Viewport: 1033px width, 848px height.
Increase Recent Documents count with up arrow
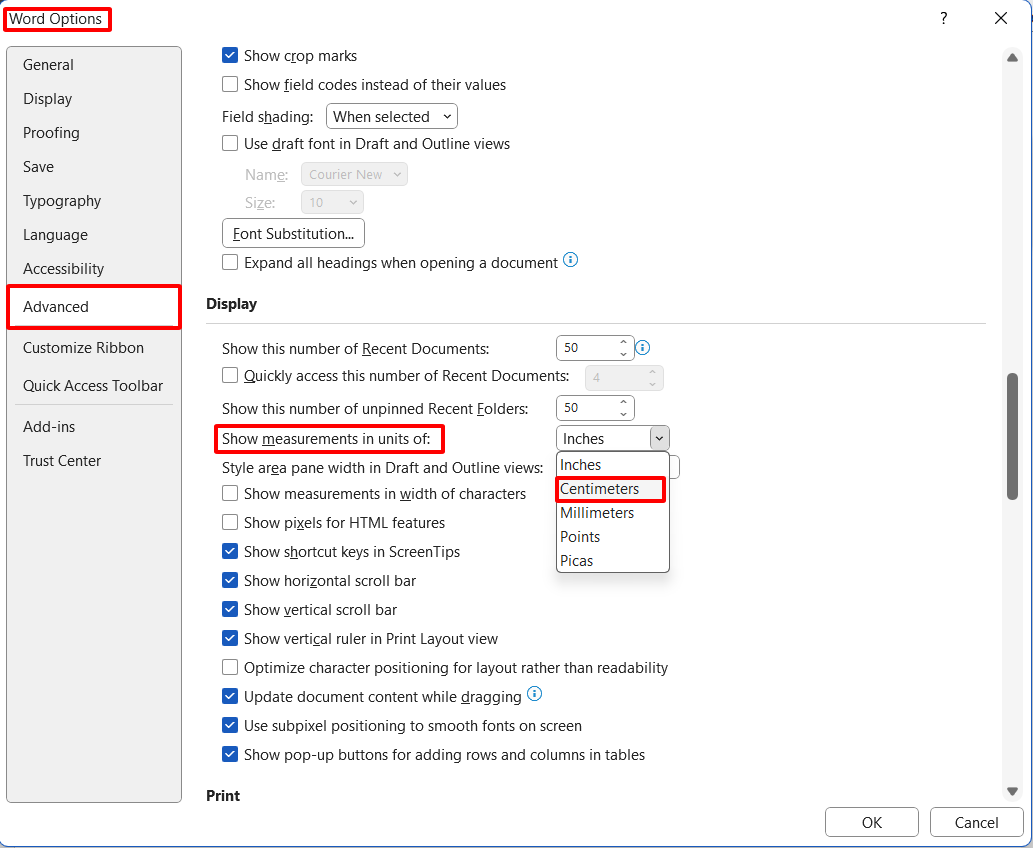coord(623,342)
